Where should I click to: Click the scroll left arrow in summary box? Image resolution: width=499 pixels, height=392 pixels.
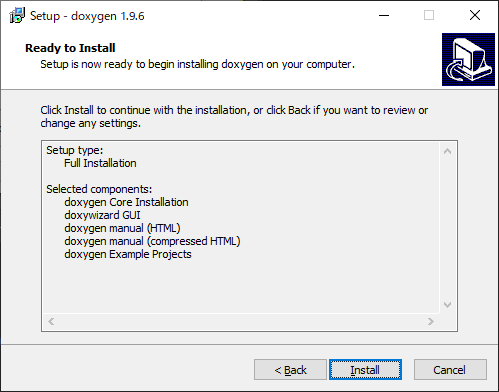[x=51, y=321]
